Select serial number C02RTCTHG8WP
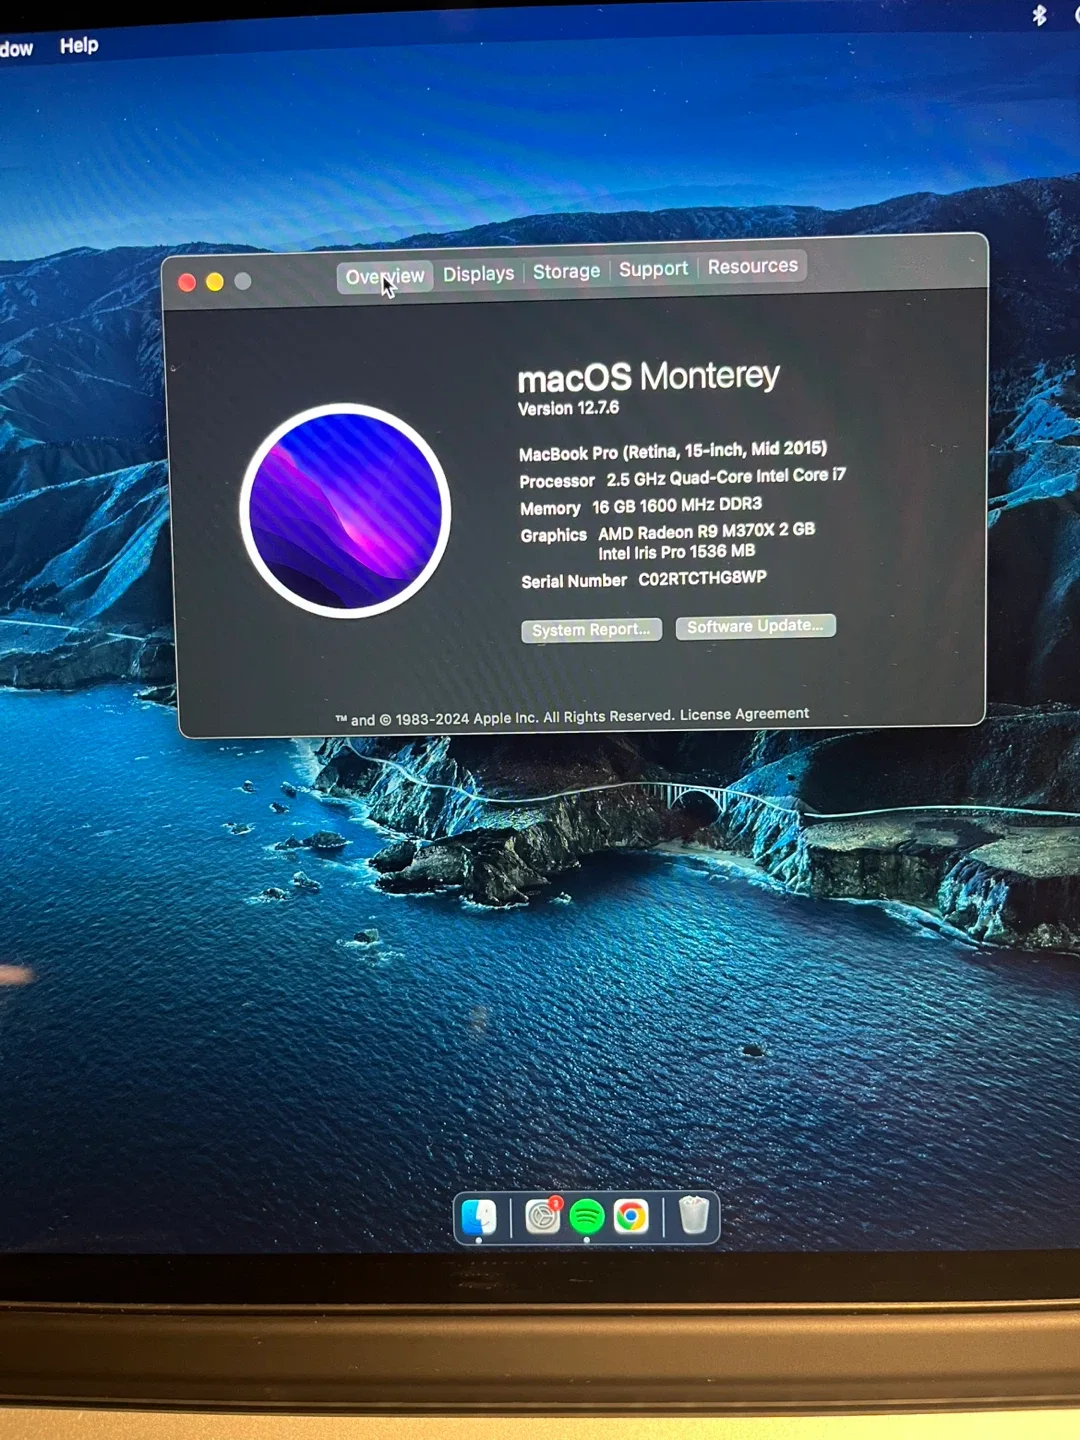Viewport: 1080px width, 1440px height. pos(702,578)
